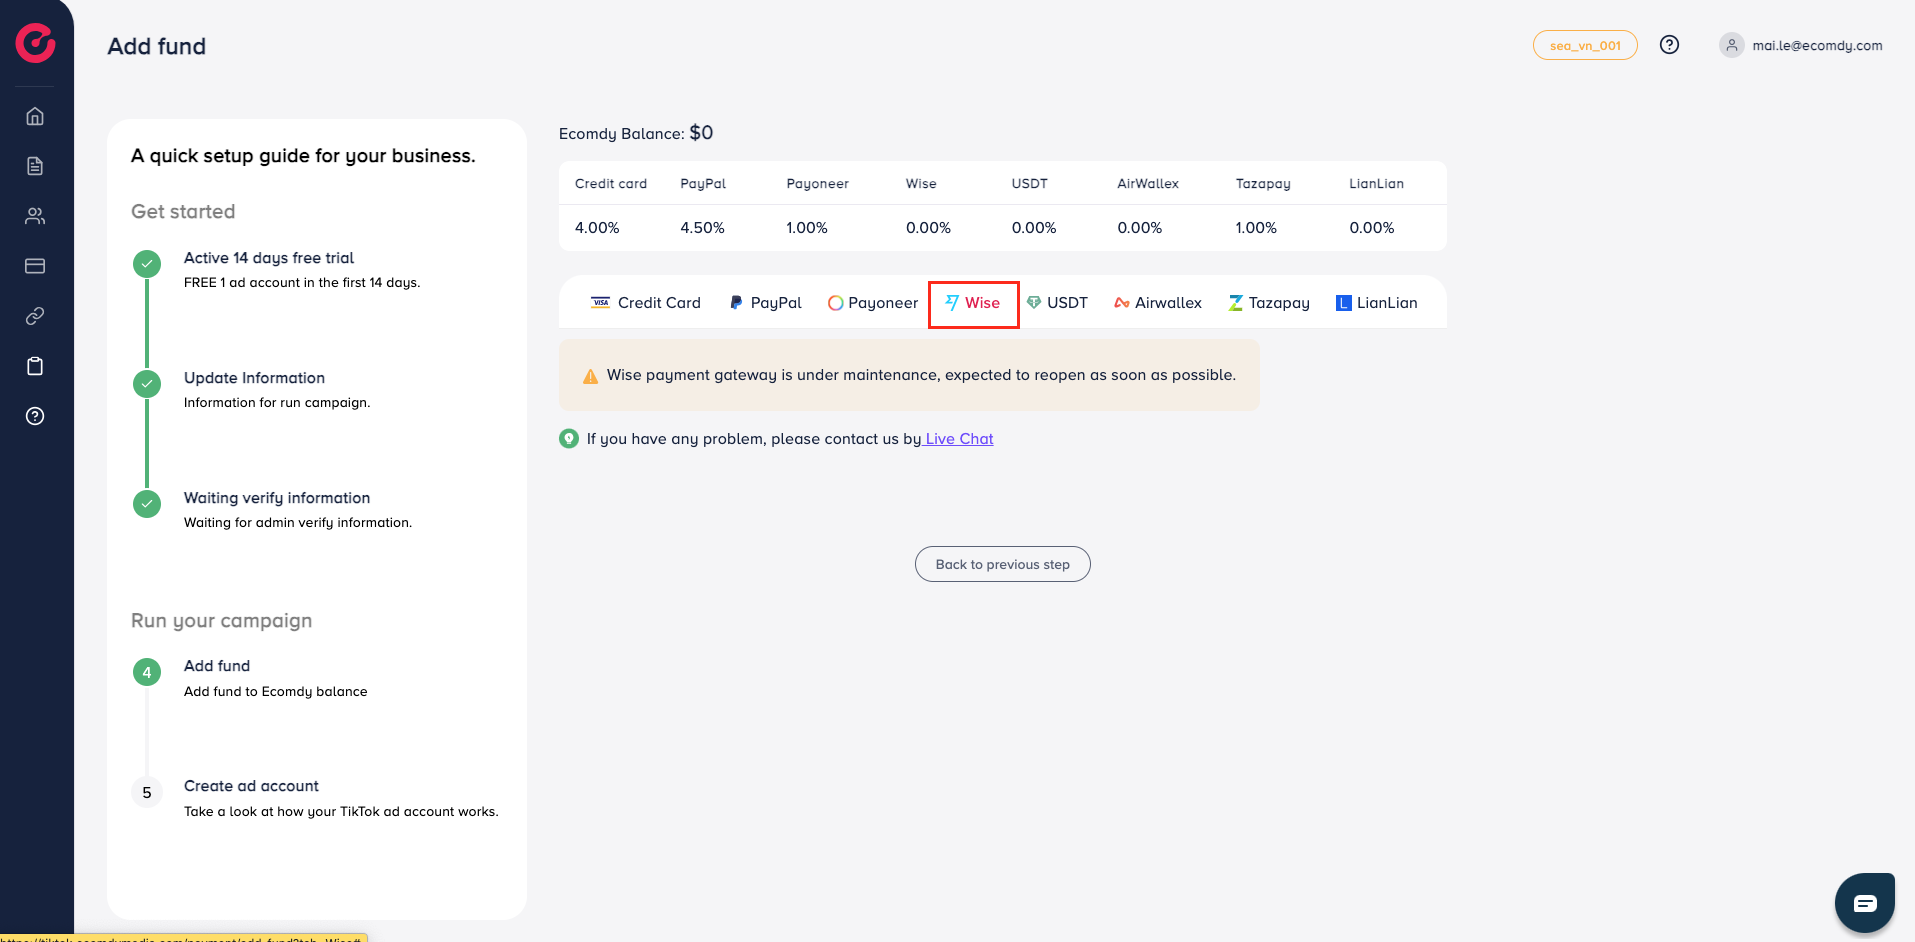Open the payment card icon in the sidebar

tap(35, 266)
